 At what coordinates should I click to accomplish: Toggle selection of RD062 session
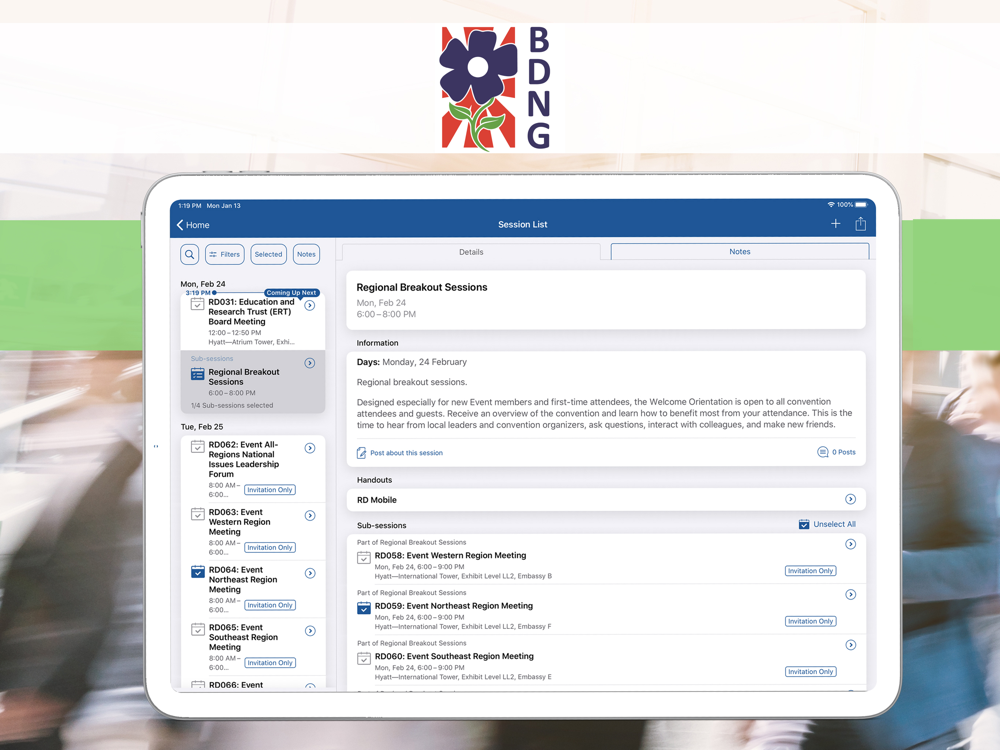click(198, 447)
